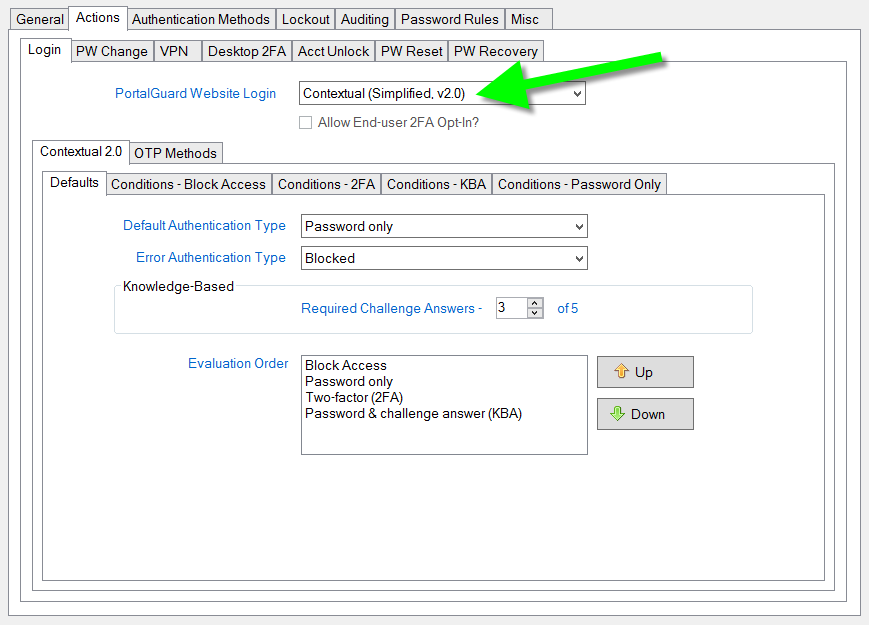Click the Required Challenge Answers number field

(x=512, y=308)
